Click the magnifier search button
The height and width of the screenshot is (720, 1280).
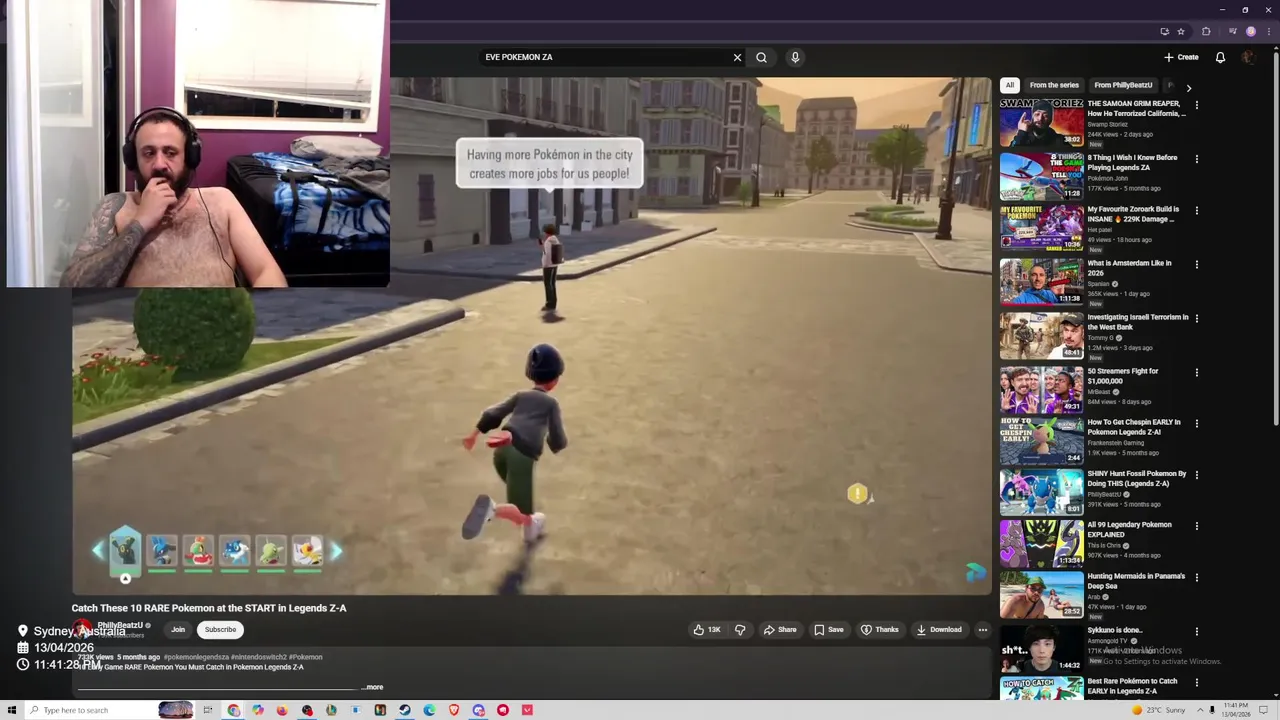(x=761, y=57)
